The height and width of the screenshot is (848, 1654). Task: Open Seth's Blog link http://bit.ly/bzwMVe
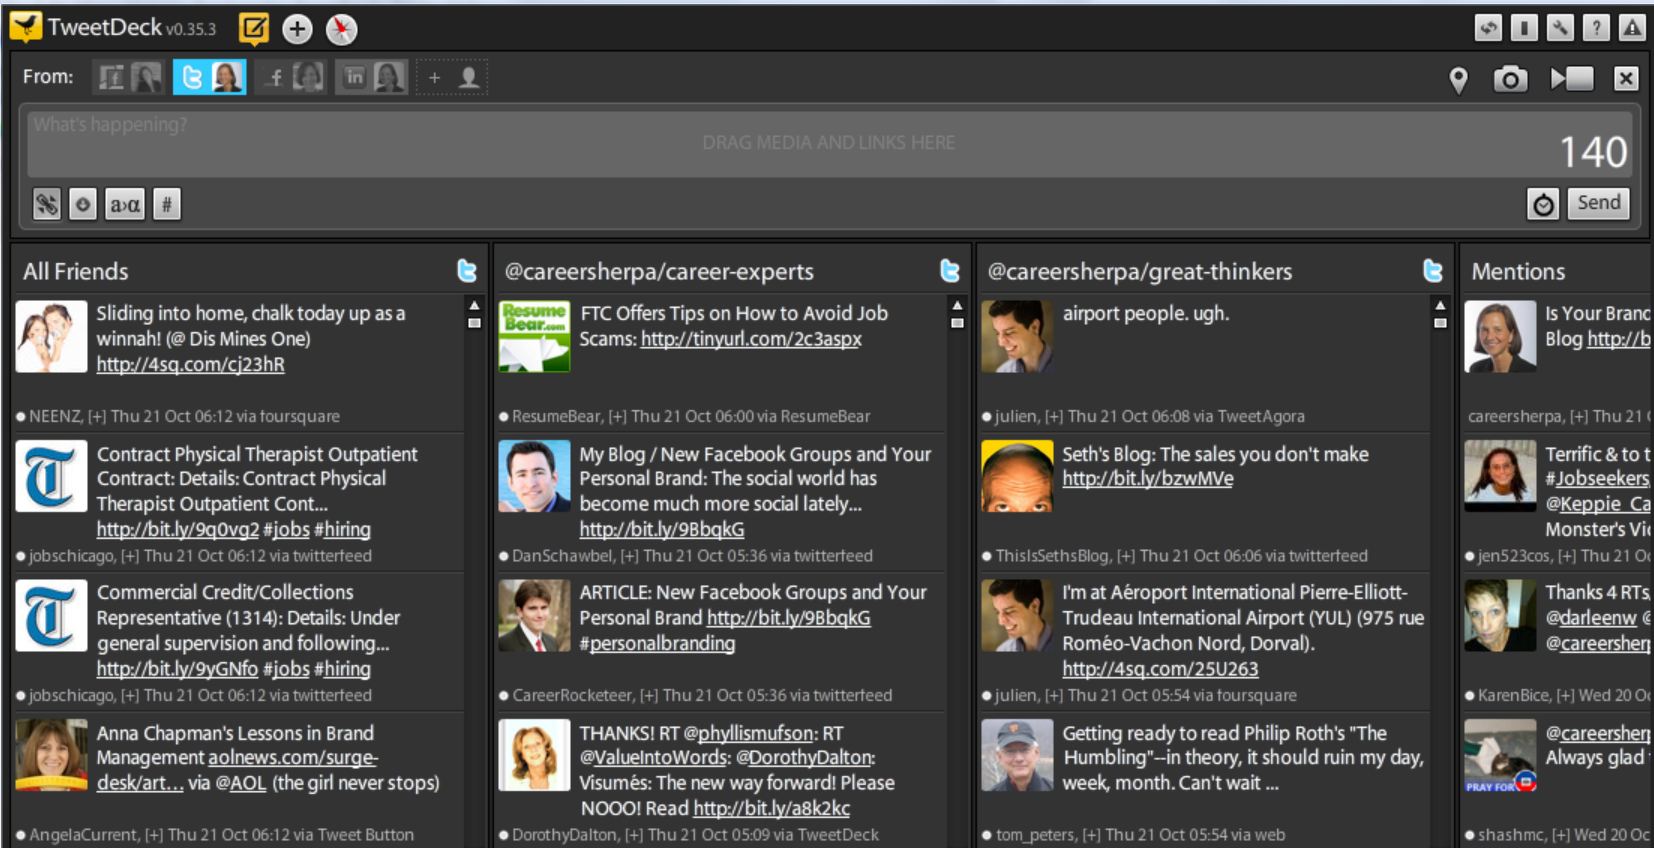coord(1147,479)
